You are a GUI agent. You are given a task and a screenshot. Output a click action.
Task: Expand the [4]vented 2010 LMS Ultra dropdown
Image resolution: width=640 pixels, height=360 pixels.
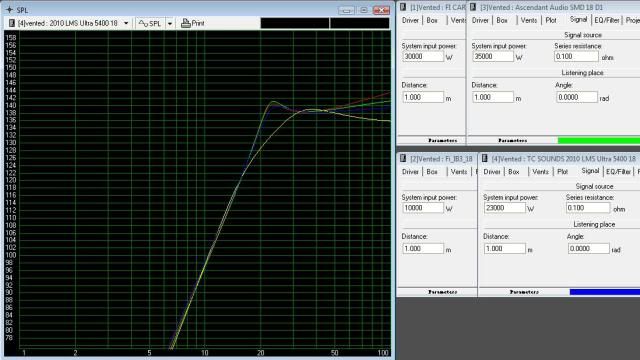point(126,24)
